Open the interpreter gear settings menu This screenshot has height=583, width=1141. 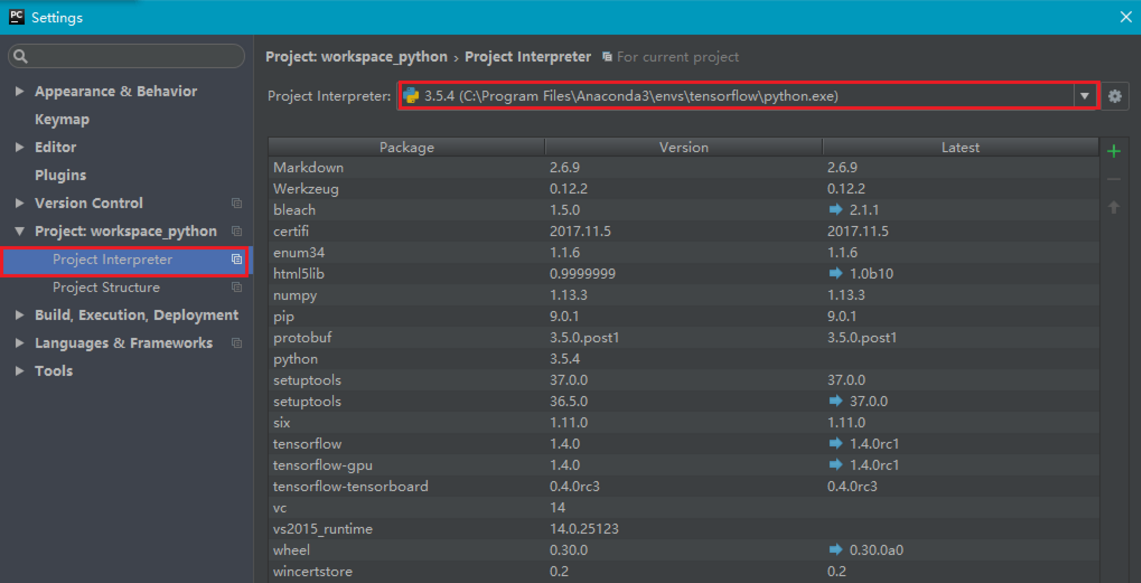(1114, 96)
